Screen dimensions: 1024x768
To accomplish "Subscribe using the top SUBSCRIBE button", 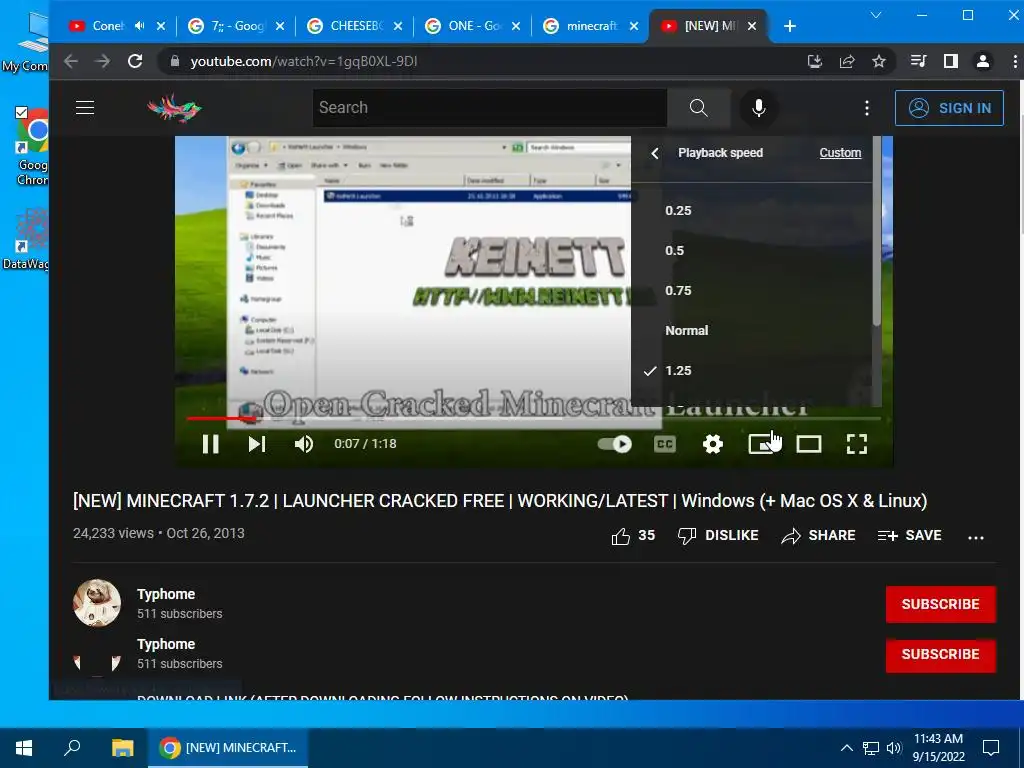I will (x=940, y=604).
